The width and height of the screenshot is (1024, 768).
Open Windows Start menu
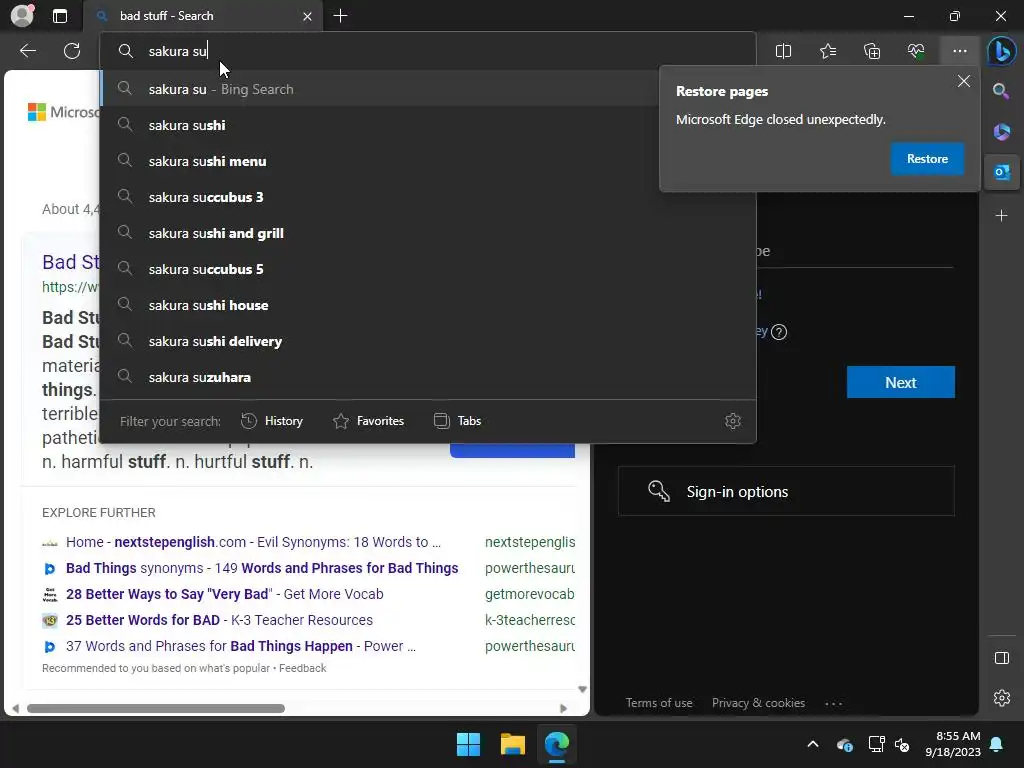(468, 744)
